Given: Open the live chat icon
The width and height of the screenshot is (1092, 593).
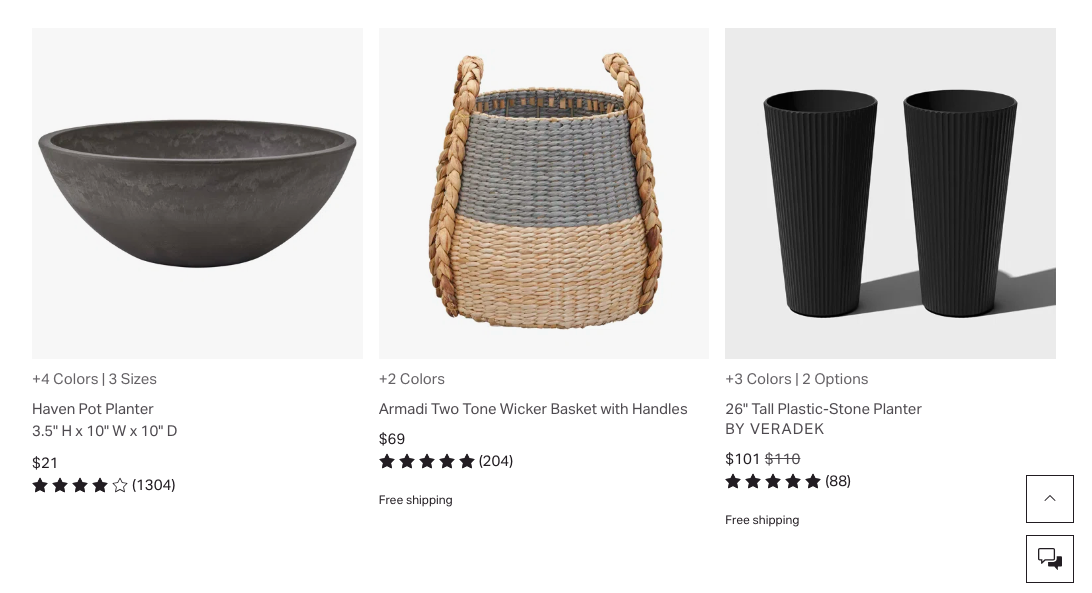Looking at the screenshot, I should point(1049,558).
